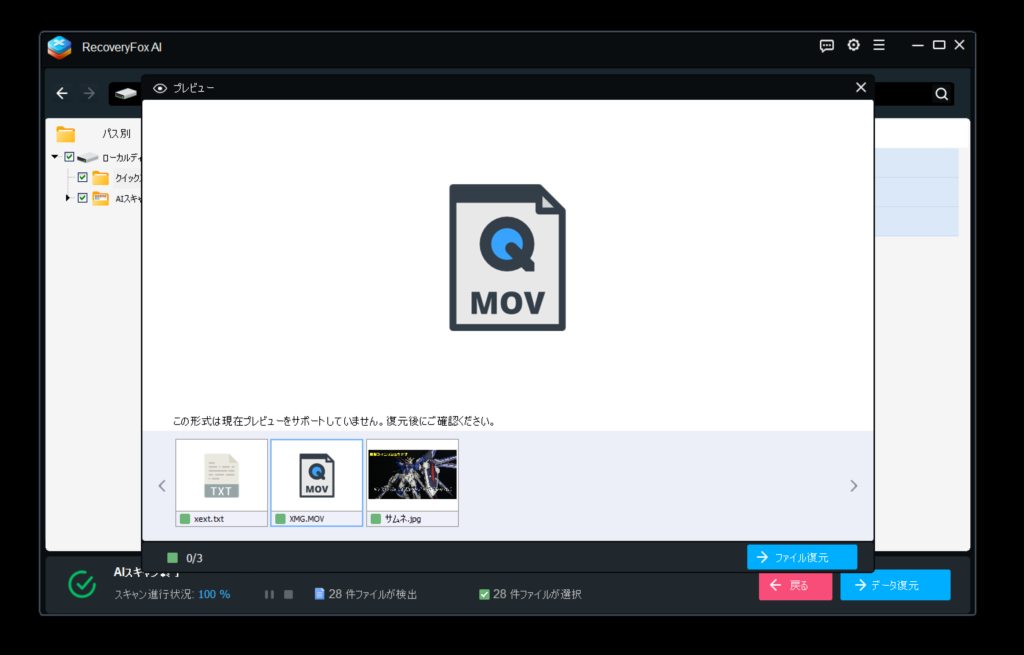Close the プレビュー preview dialog
Image resolution: width=1024 pixels, height=655 pixels.
861,88
